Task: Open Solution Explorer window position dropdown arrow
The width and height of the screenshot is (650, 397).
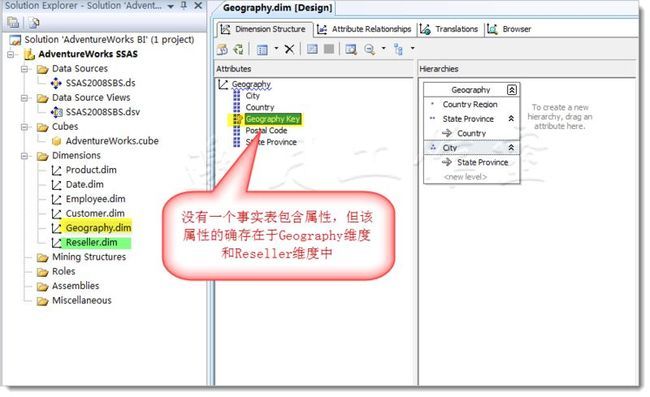Action: pyautogui.click(x=170, y=6)
